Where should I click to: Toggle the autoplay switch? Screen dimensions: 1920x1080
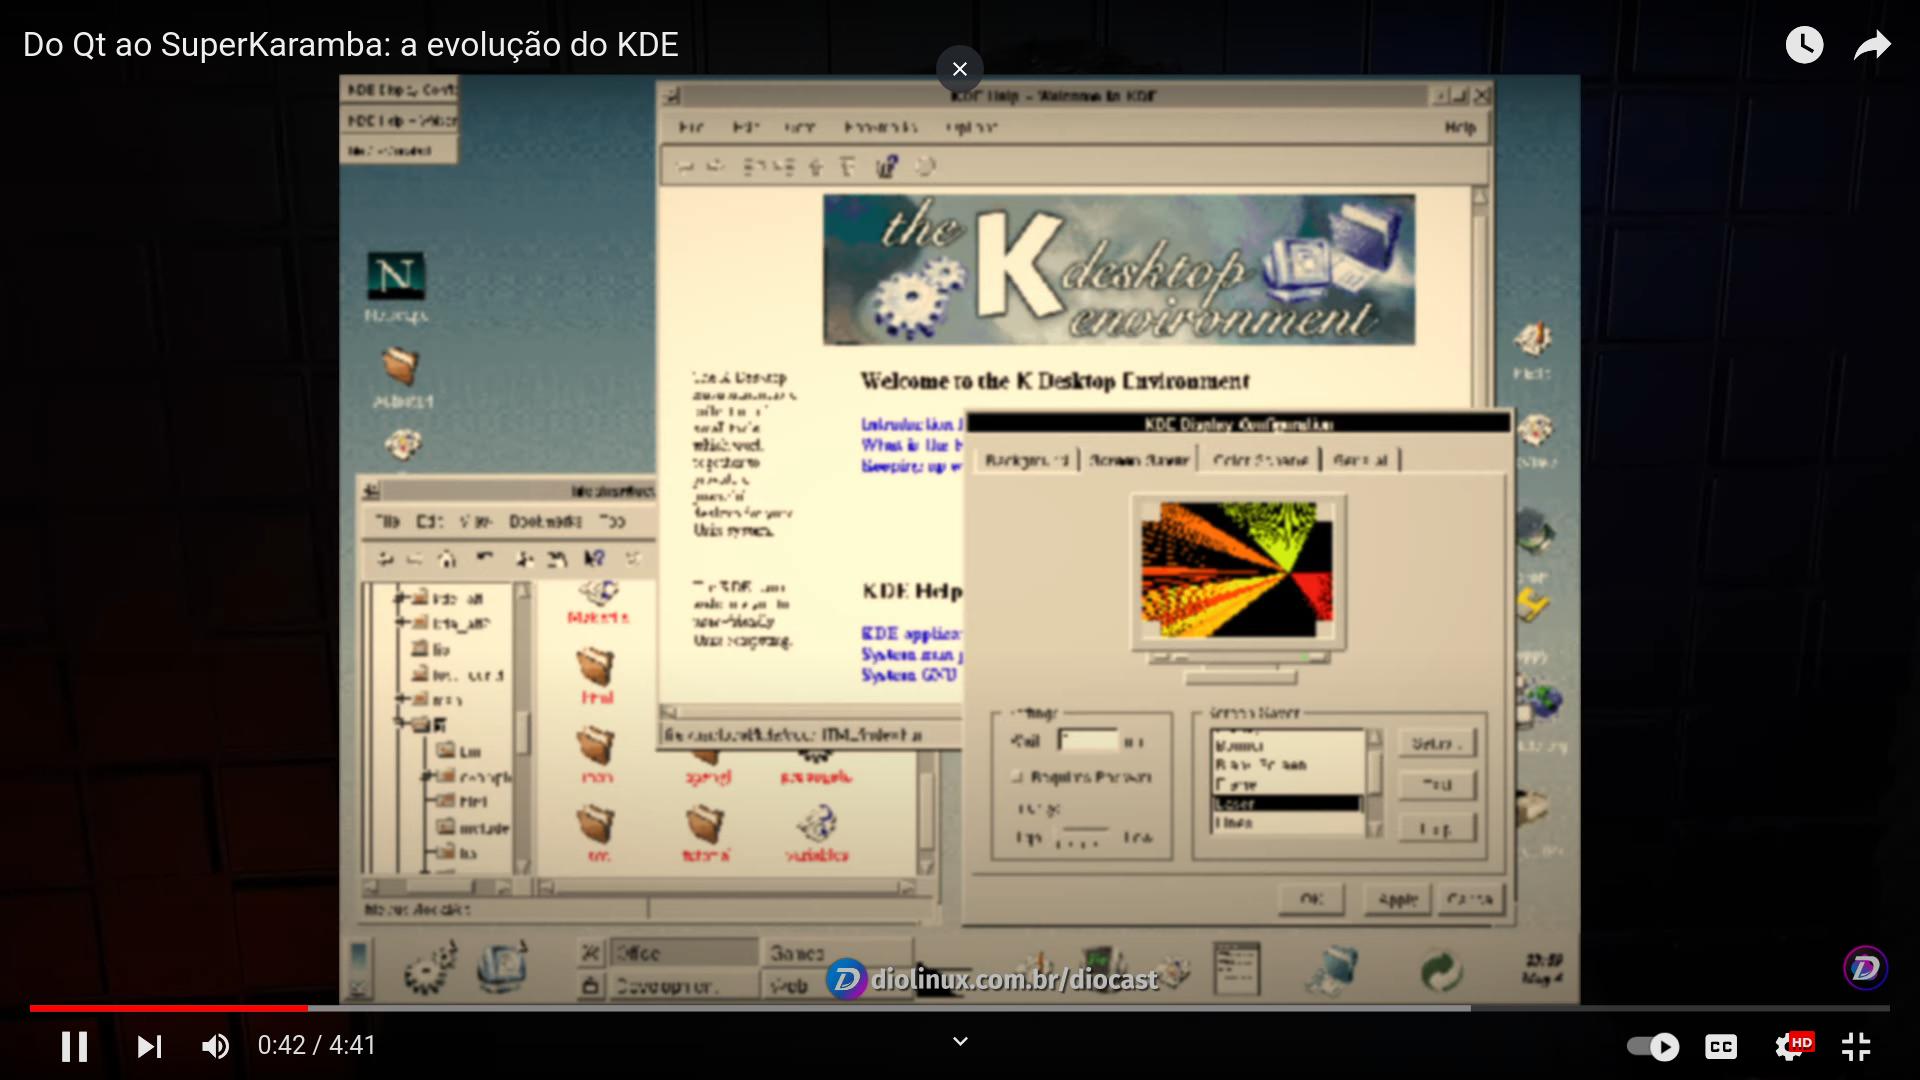pos(1653,1046)
